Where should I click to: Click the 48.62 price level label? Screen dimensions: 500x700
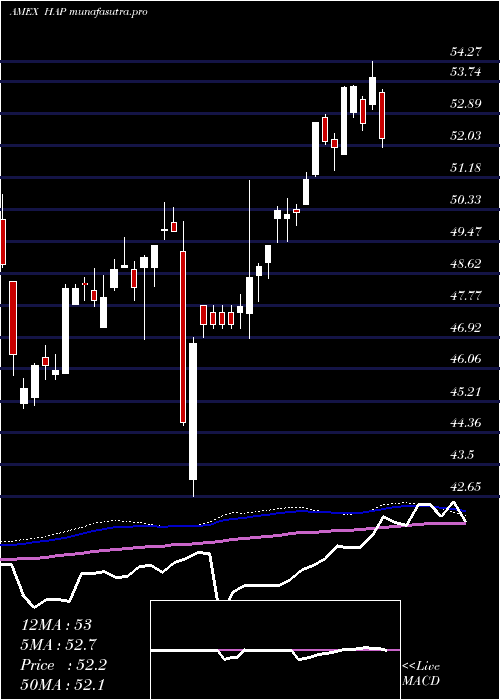(466, 264)
